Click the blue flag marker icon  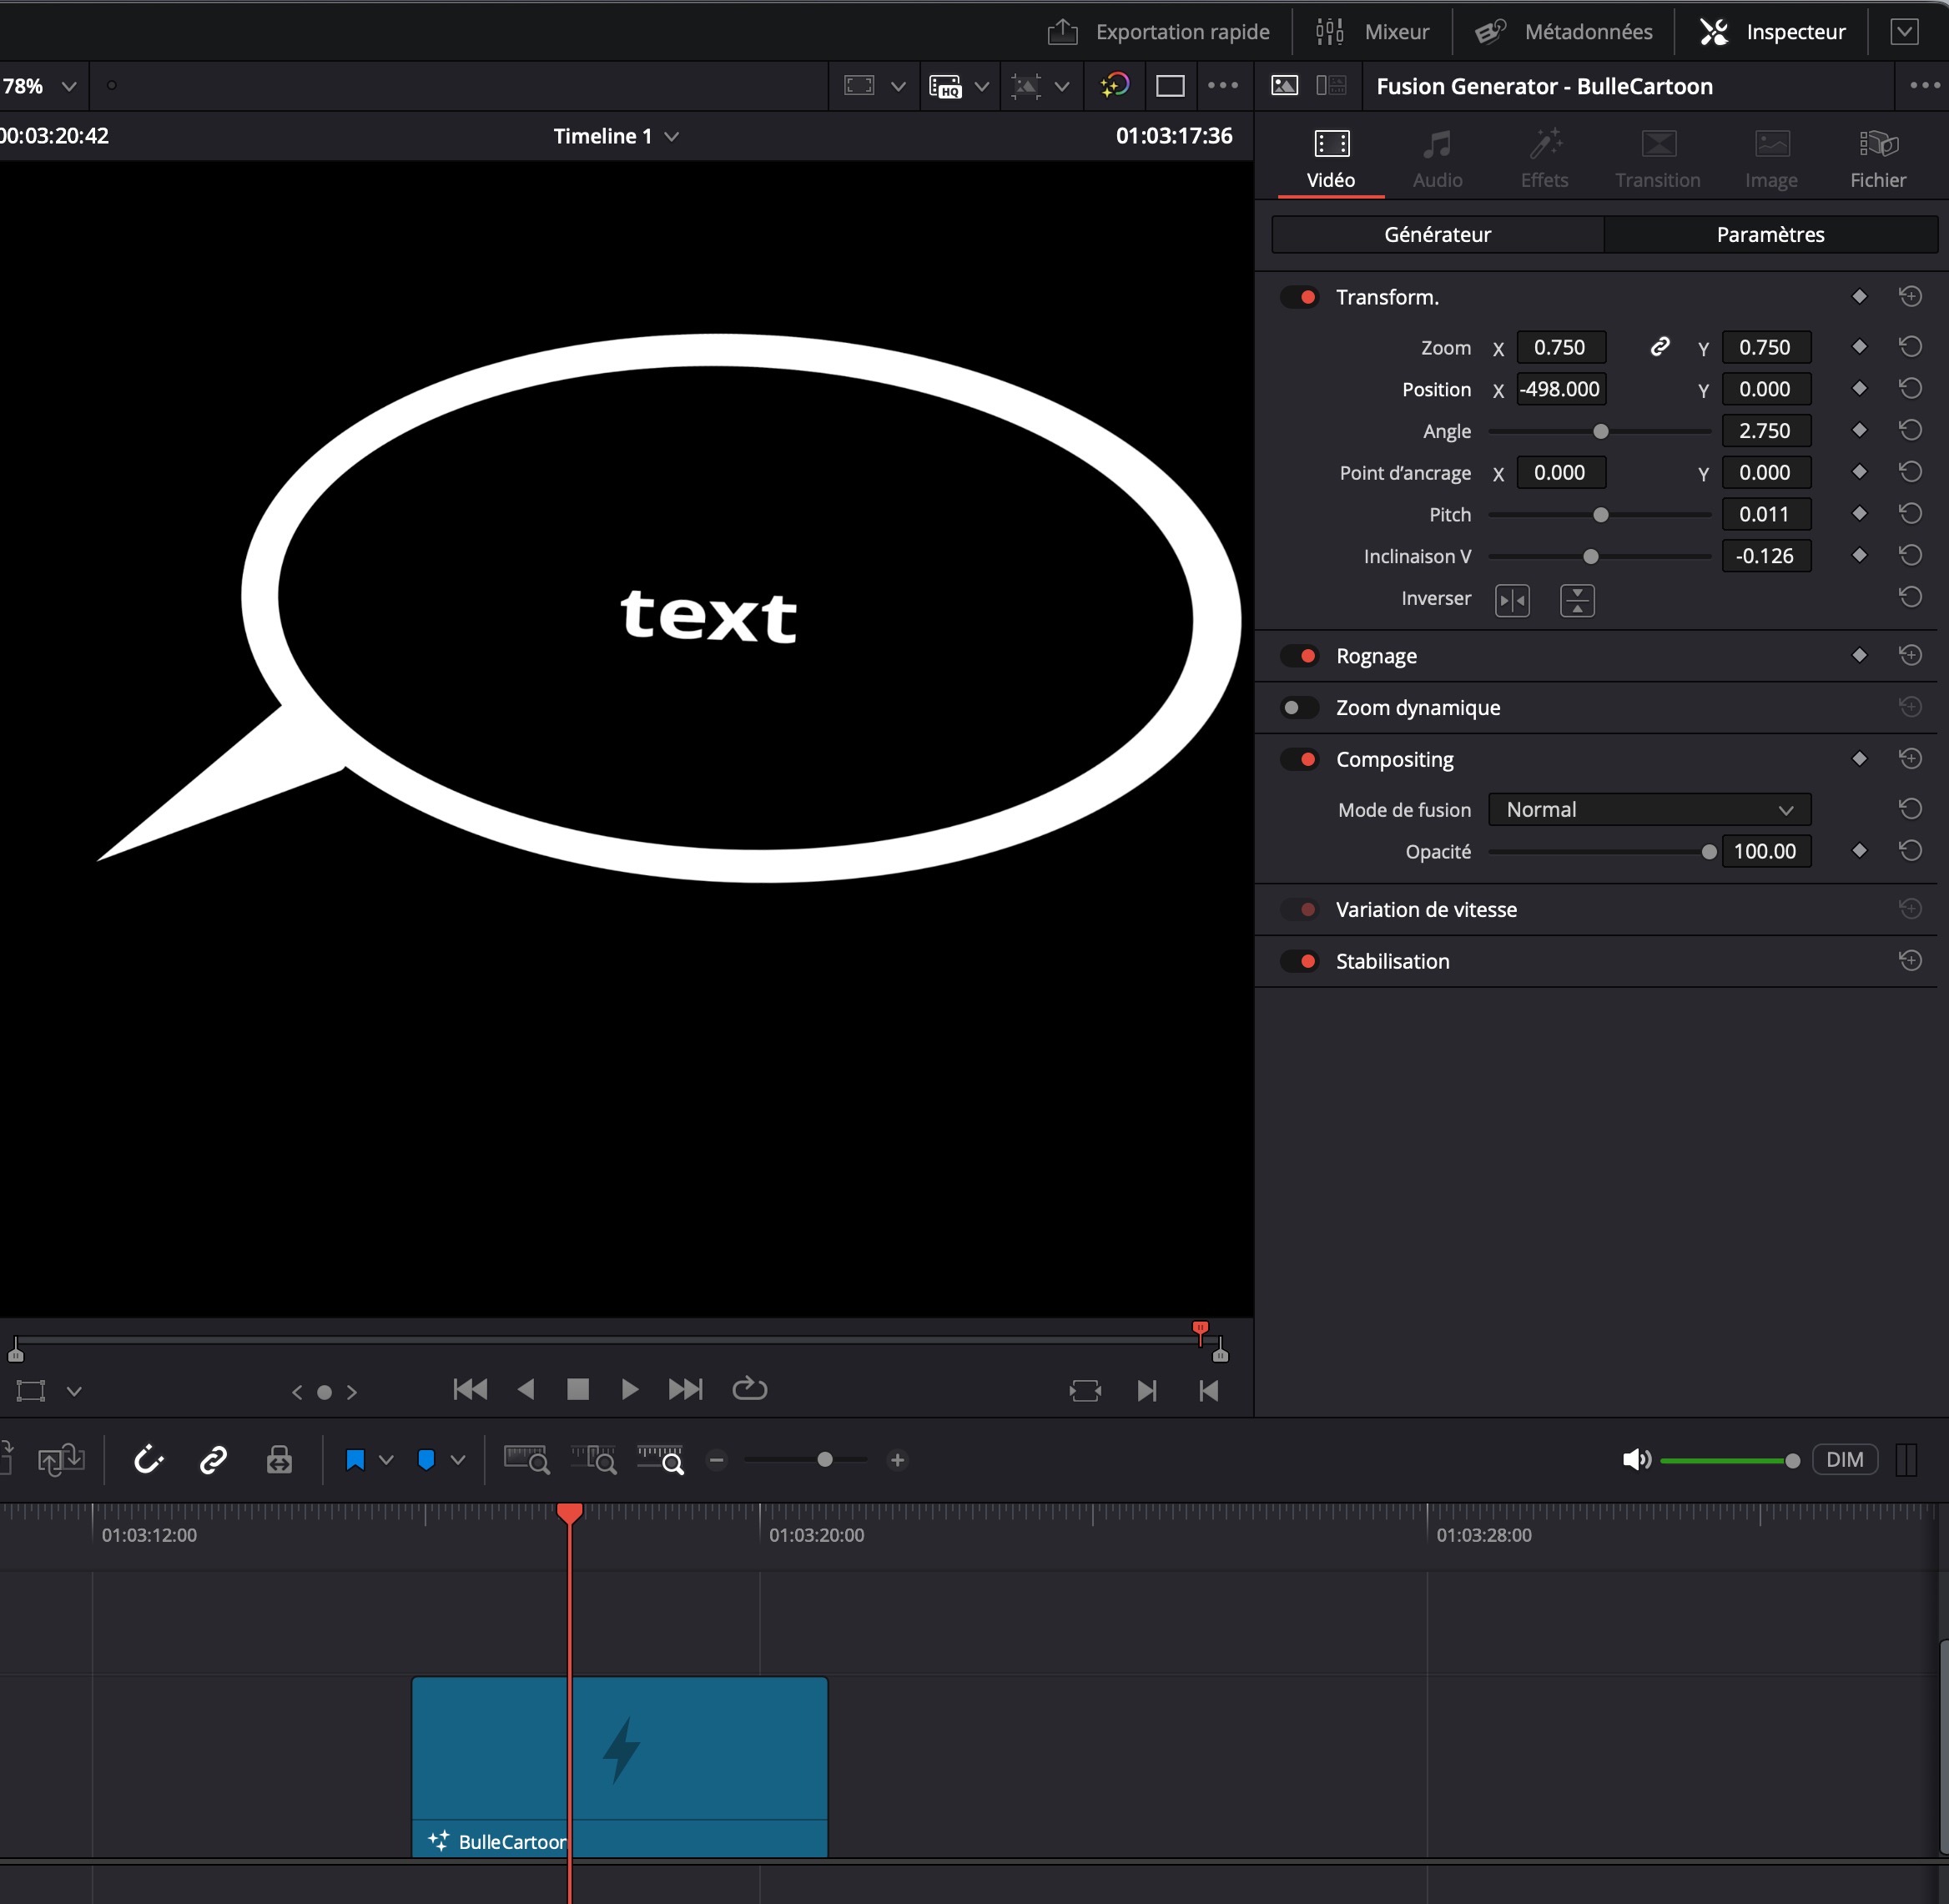pyautogui.click(x=355, y=1460)
